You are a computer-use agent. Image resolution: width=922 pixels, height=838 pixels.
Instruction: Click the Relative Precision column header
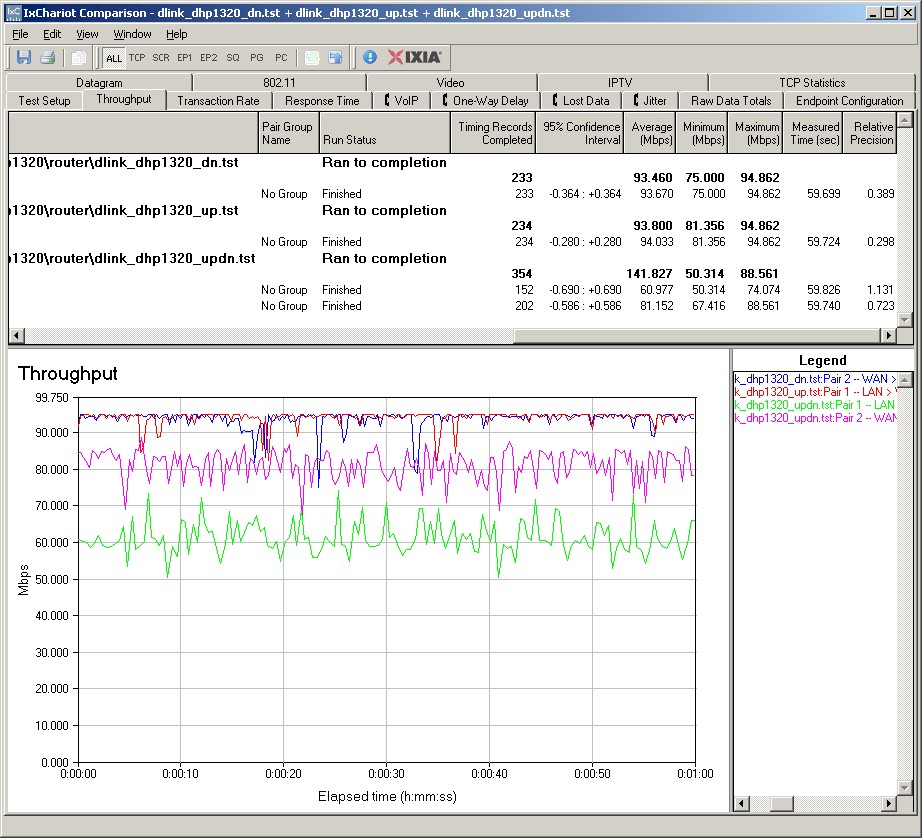pyautogui.click(x=870, y=133)
